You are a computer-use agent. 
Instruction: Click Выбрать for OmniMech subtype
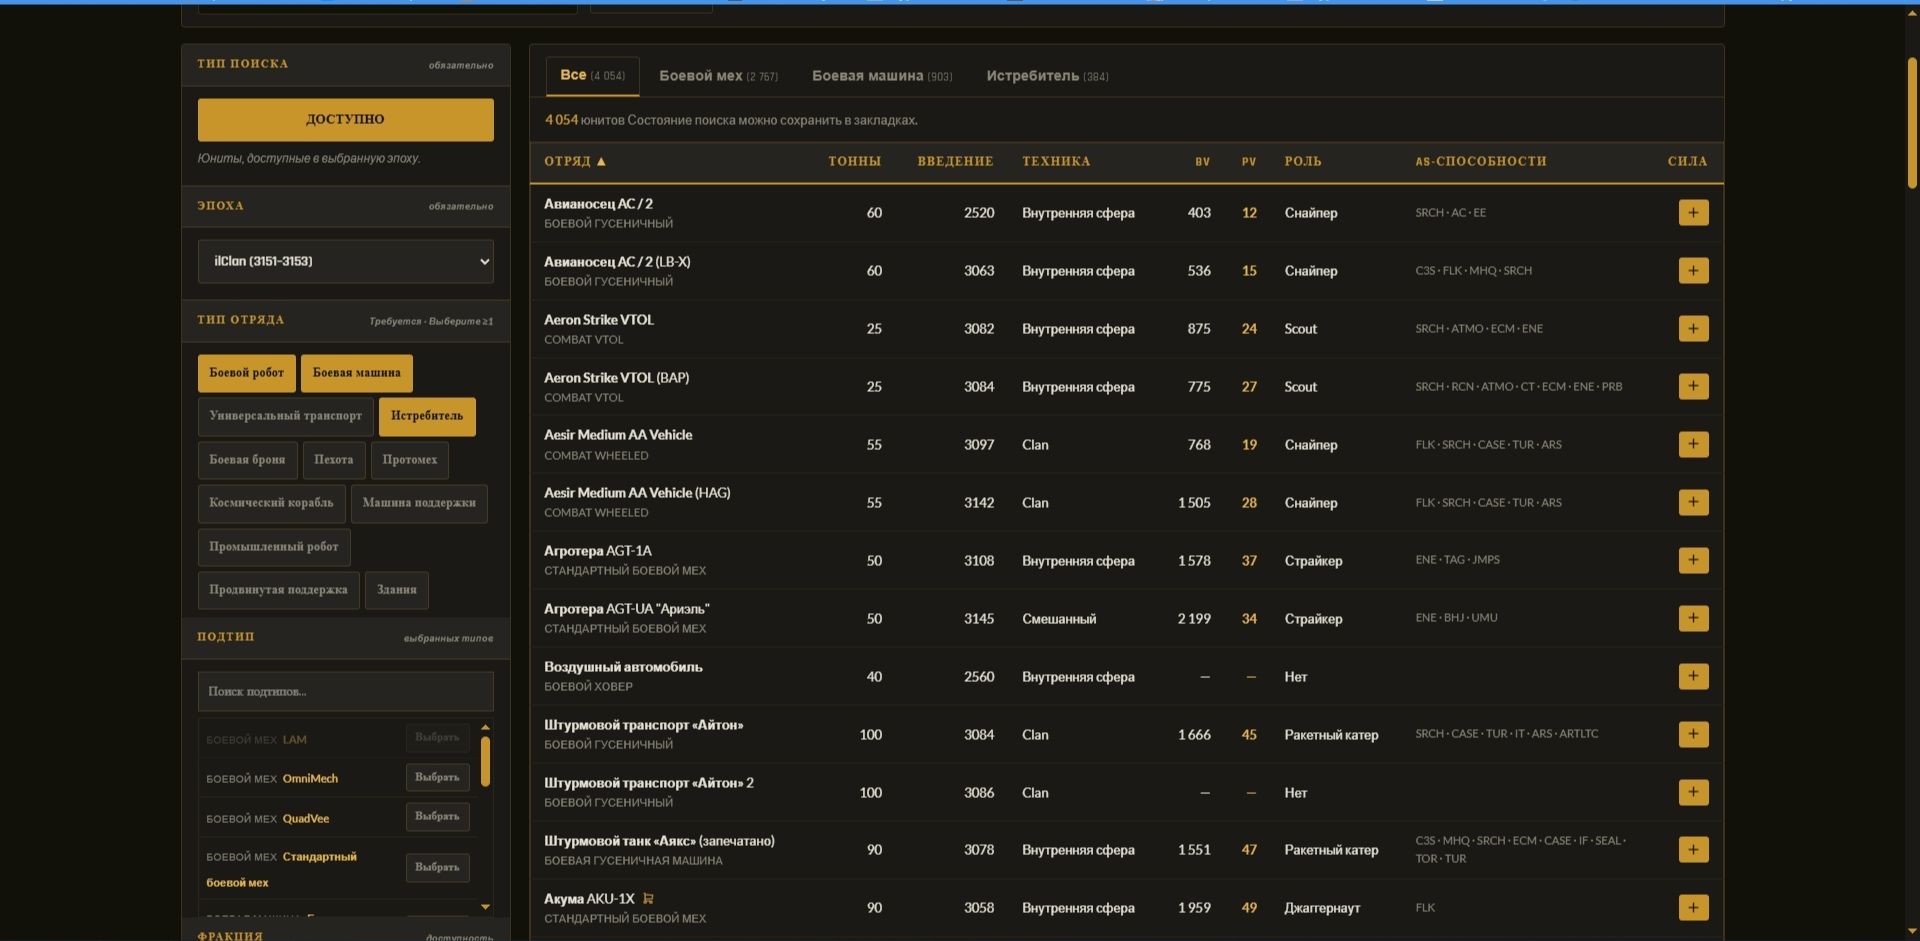point(437,777)
